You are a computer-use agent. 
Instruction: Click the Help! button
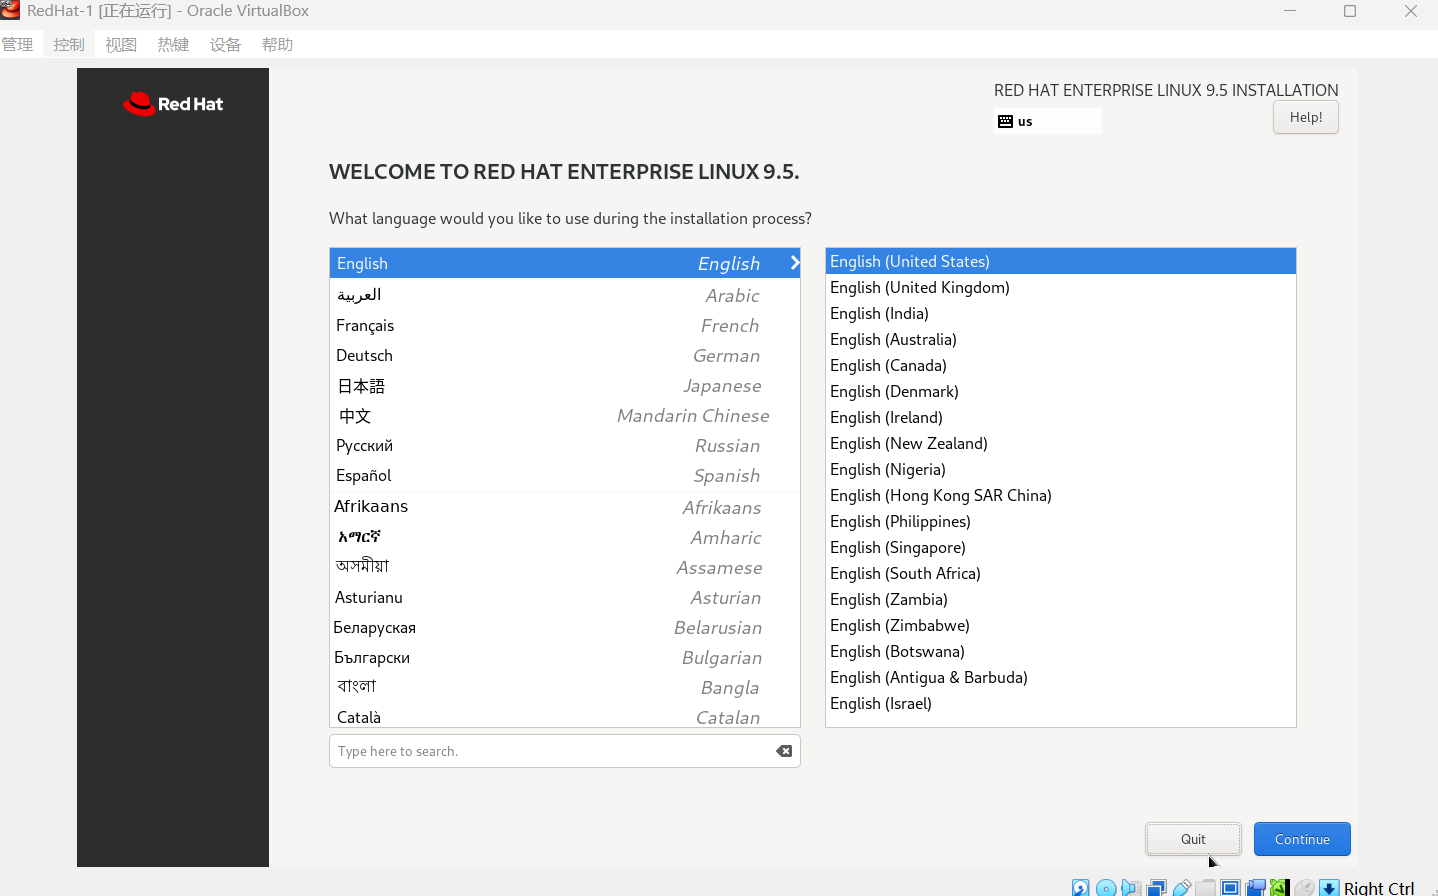(1306, 117)
